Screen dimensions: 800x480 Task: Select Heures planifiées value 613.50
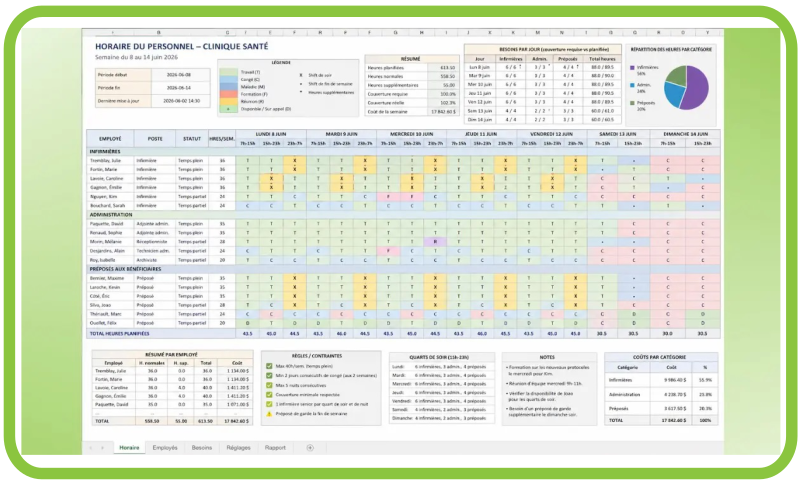click(x=442, y=68)
